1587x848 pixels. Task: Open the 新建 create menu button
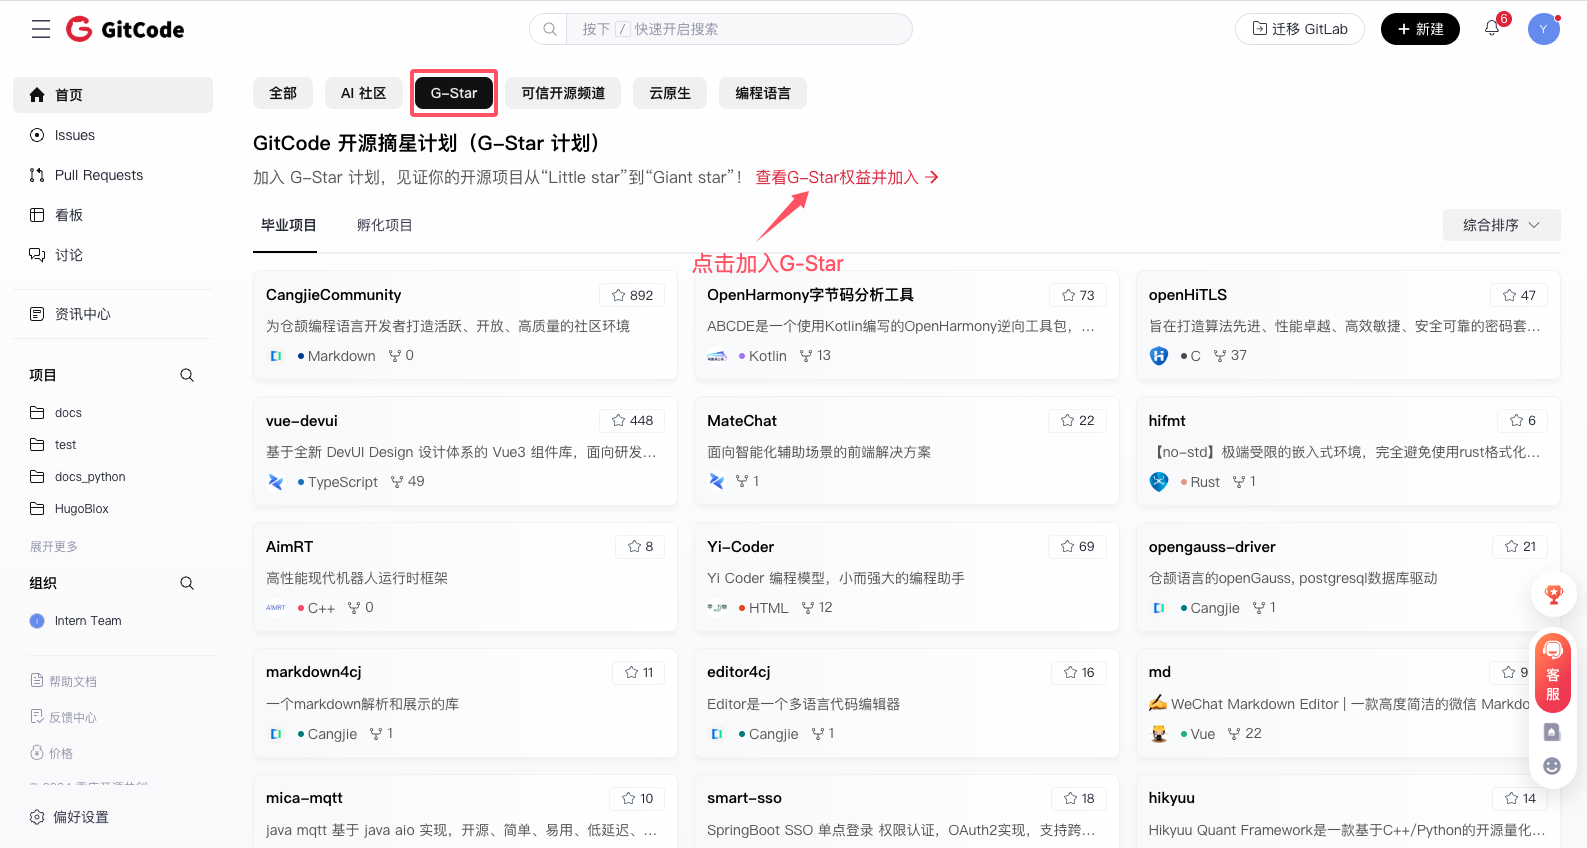coord(1419,29)
